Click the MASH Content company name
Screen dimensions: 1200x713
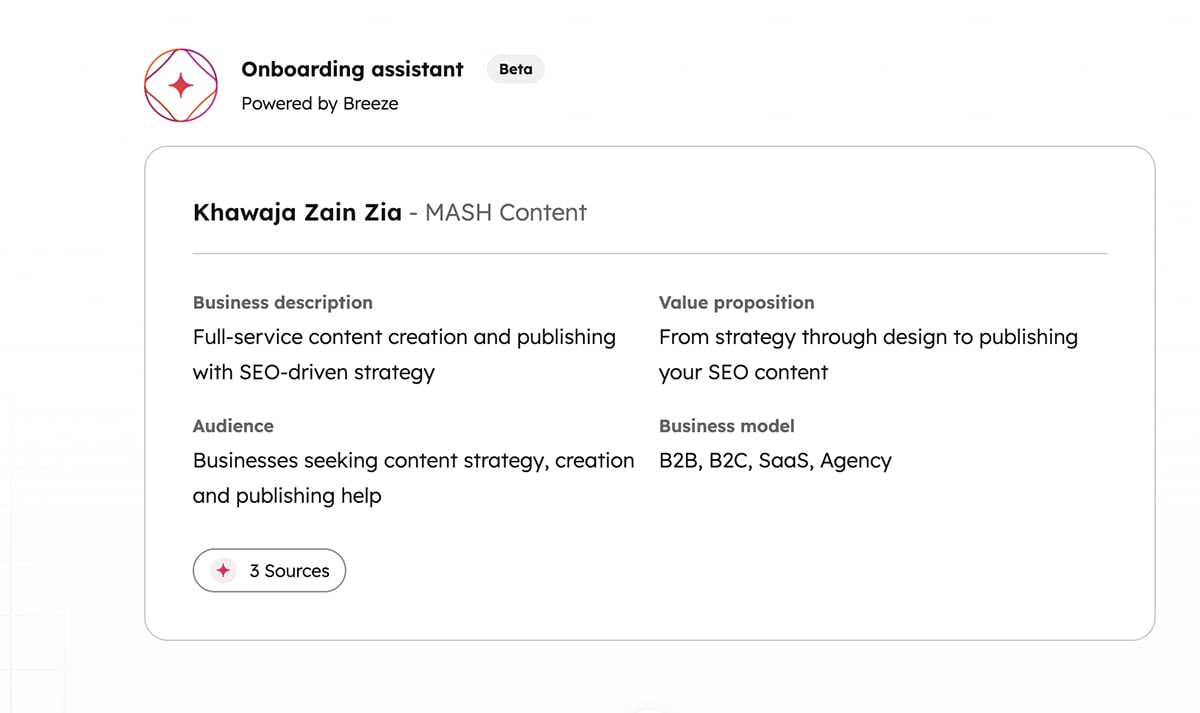click(506, 212)
